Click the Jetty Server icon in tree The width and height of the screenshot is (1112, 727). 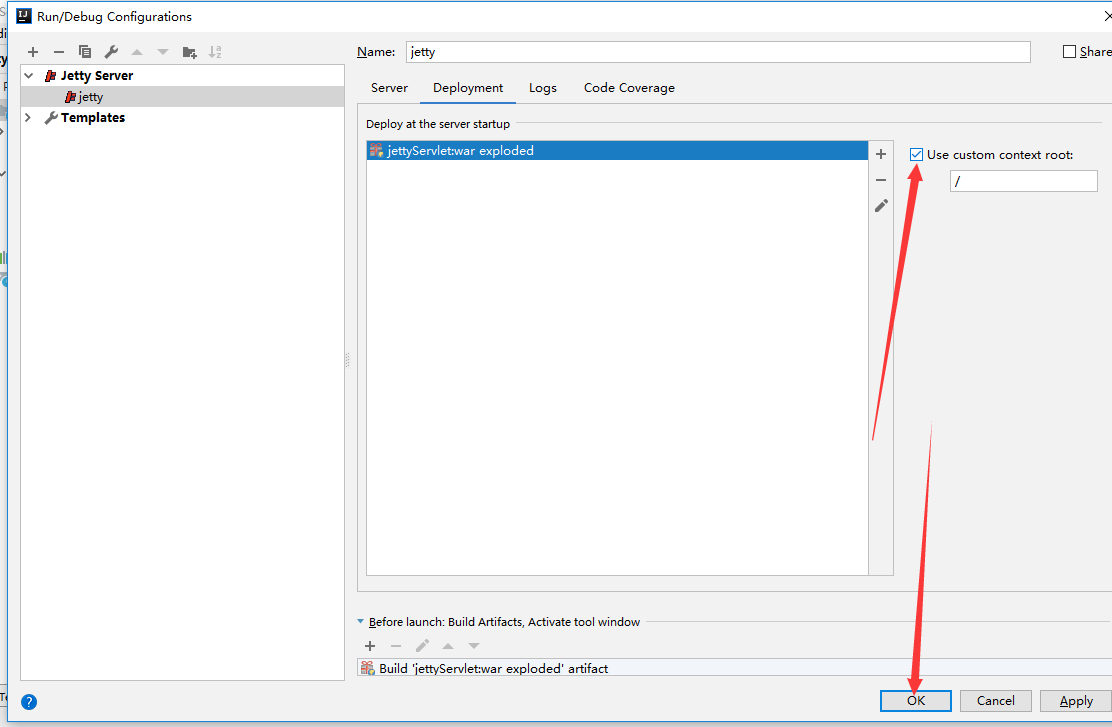[x=50, y=76]
